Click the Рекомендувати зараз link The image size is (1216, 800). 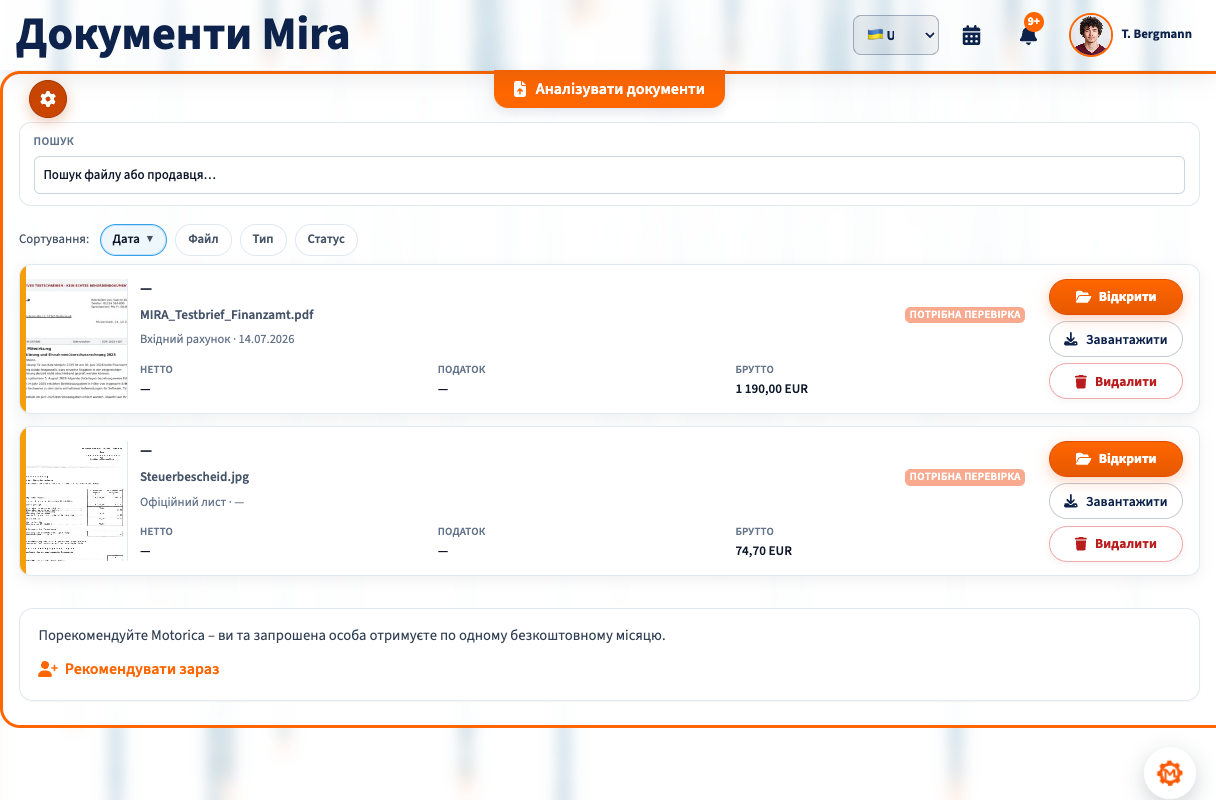(x=129, y=669)
